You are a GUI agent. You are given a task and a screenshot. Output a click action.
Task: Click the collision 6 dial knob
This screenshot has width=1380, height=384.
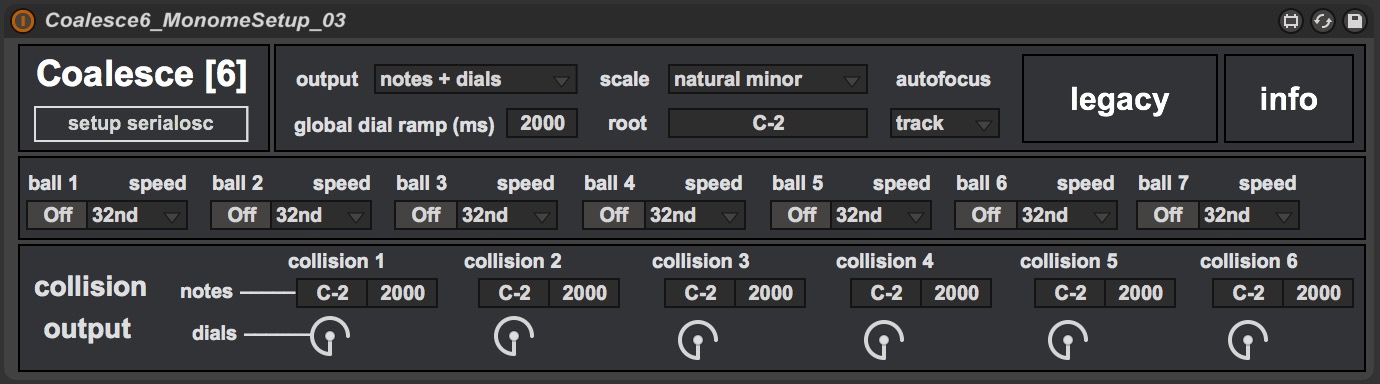(x=1248, y=341)
